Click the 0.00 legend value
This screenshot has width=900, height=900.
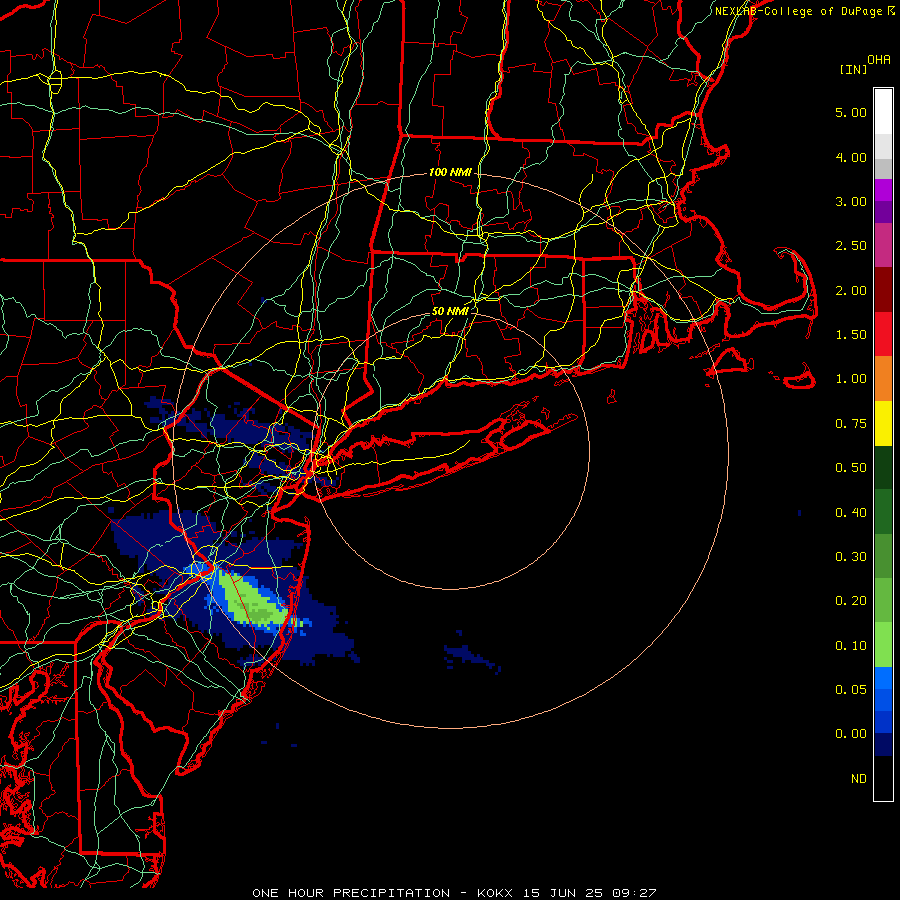click(x=851, y=734)
